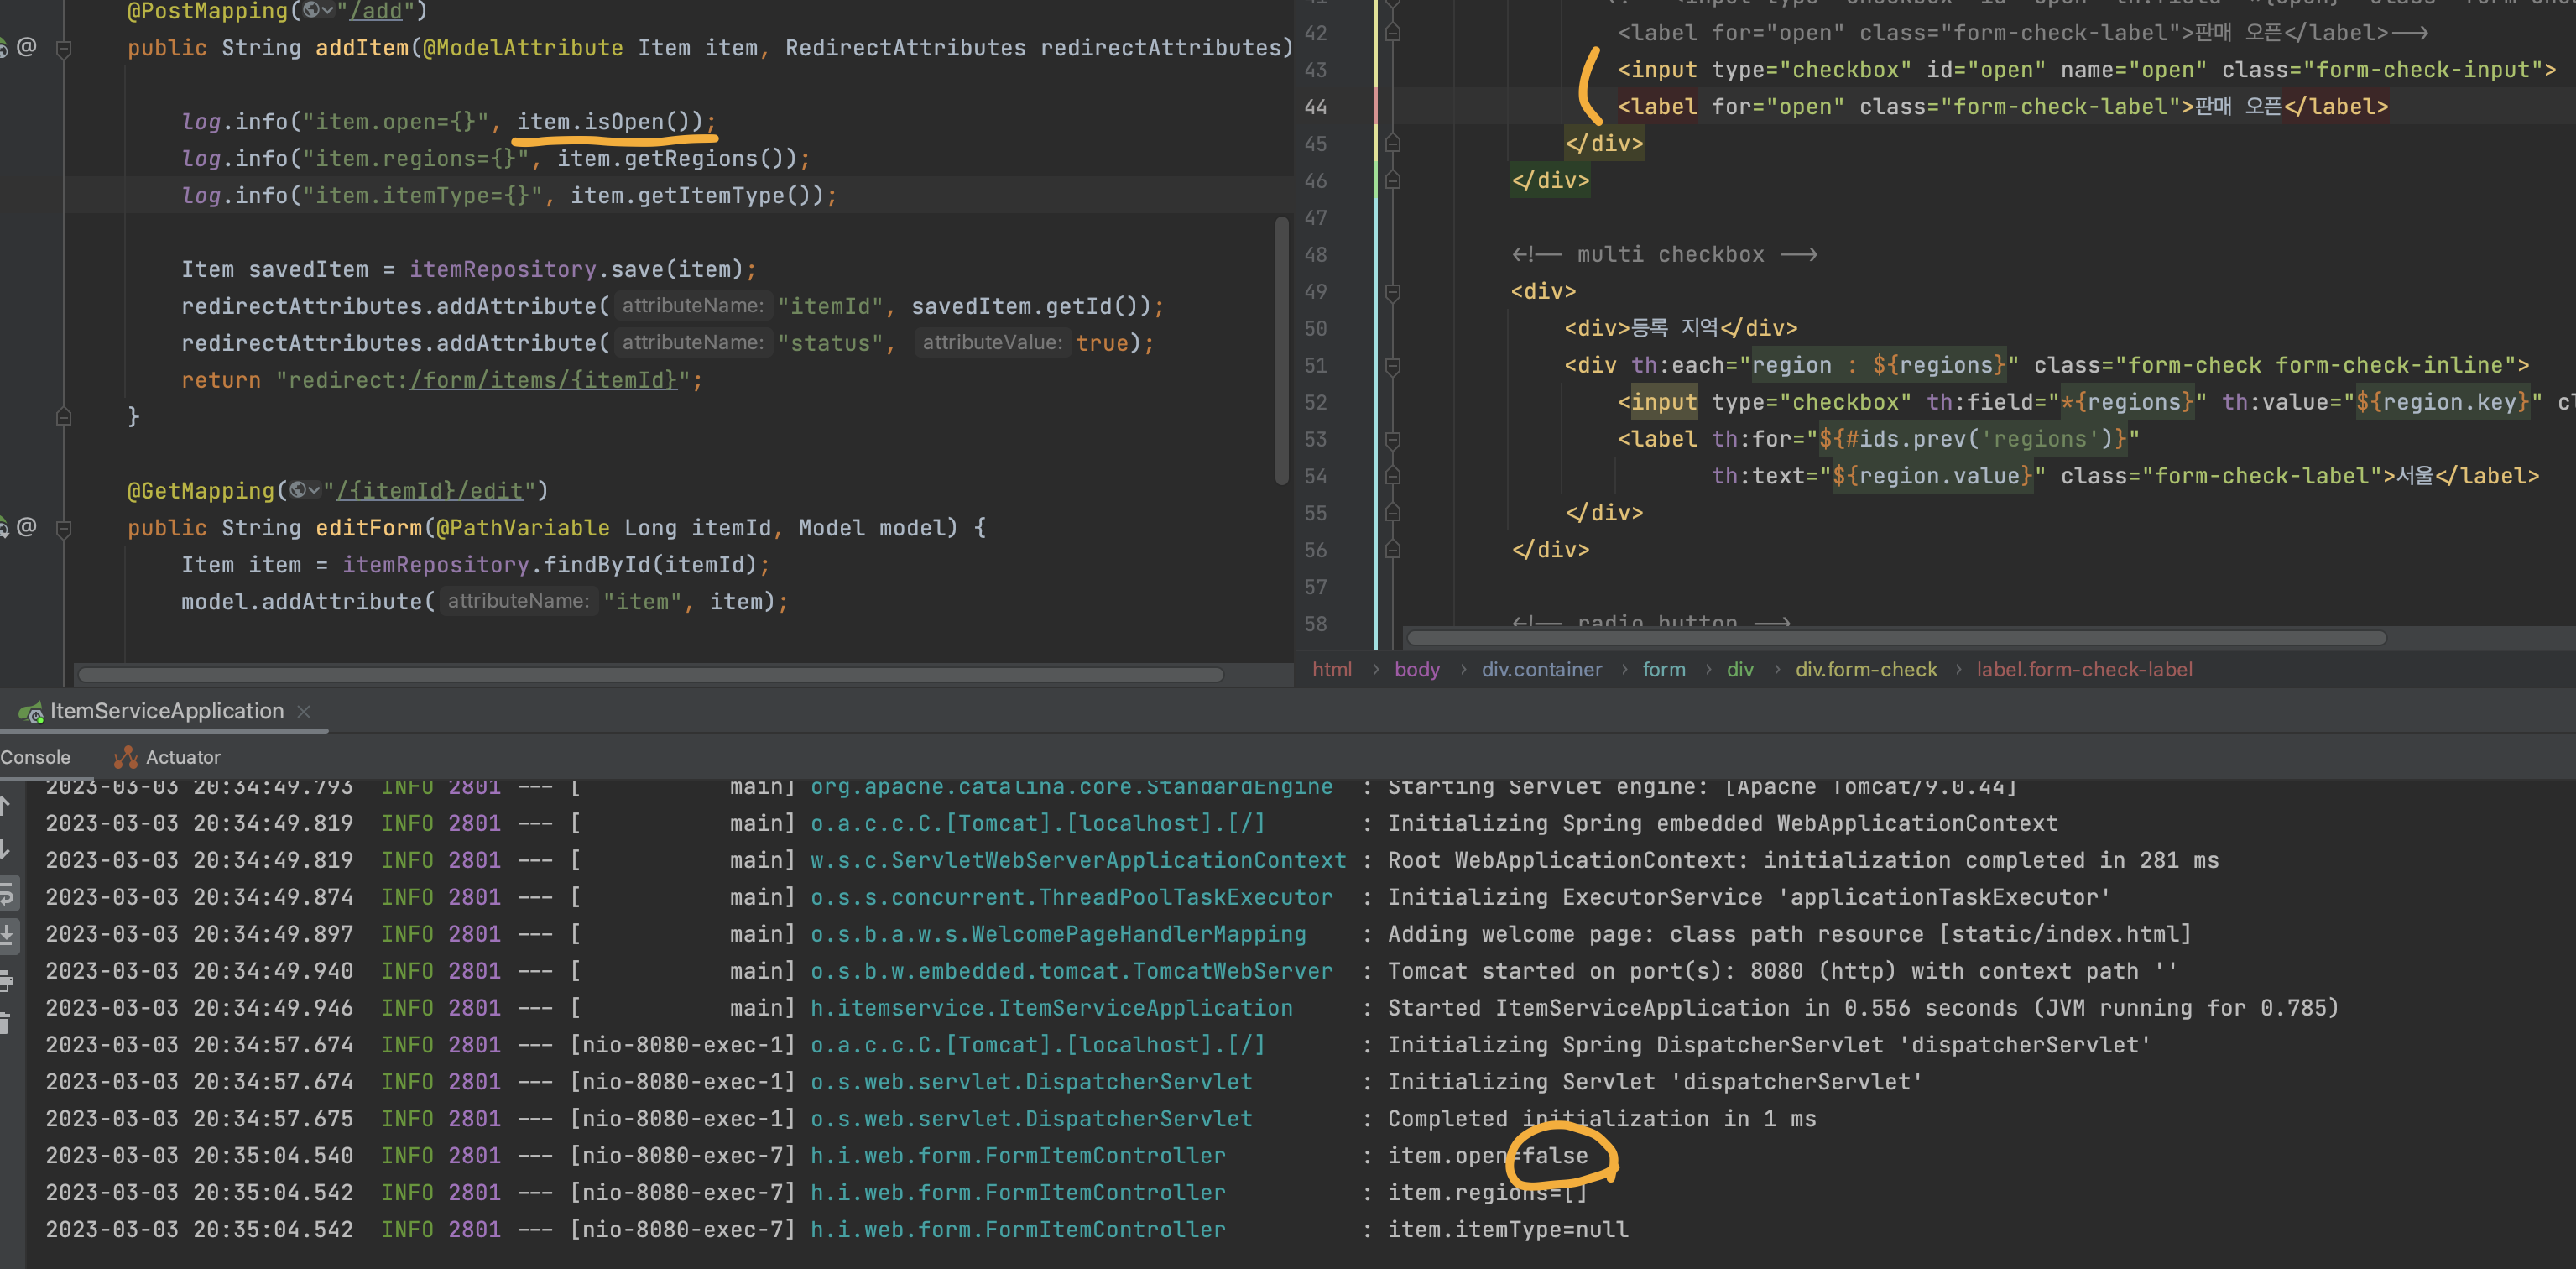Collapse the th:each div fold at line 51
This screenshot has height=1269, width=2576.
1392,366
